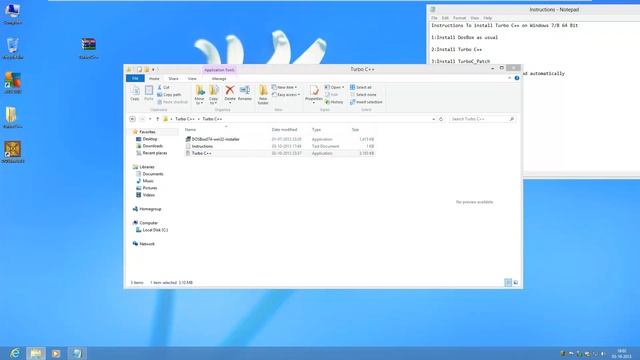
Task: Select Network in the navigation pane
Action: point(144,244)
